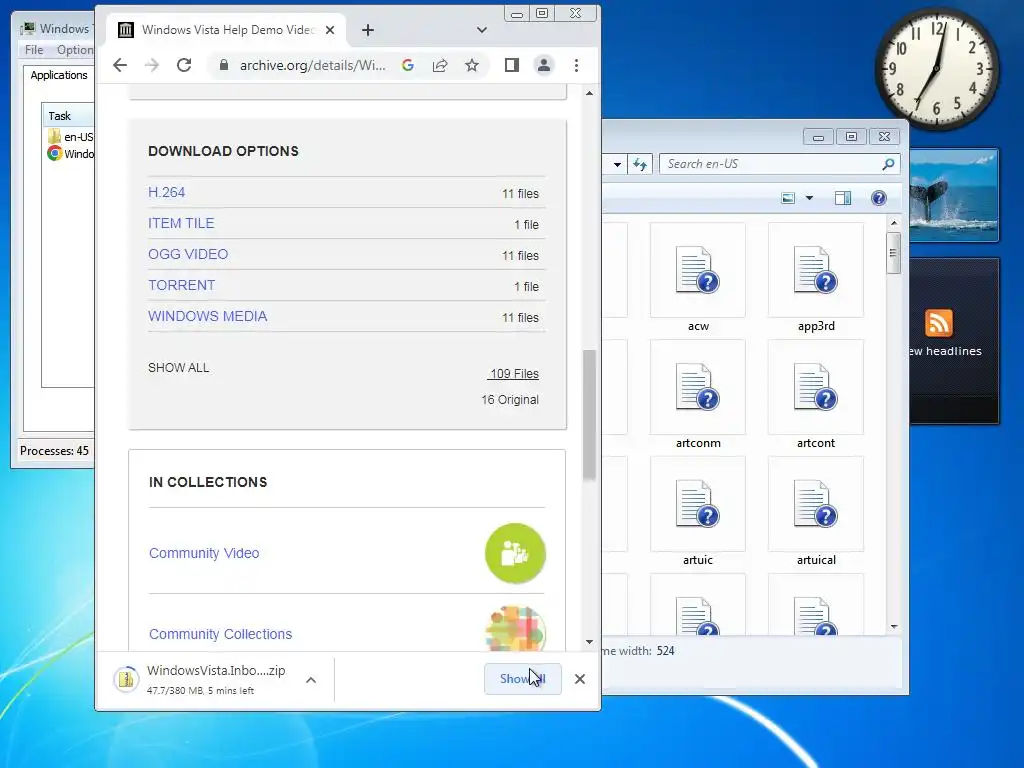This screenshot has height=768, width=1024.
Task: Switch to Task Manager Applications tab
Action: (59, 75)
